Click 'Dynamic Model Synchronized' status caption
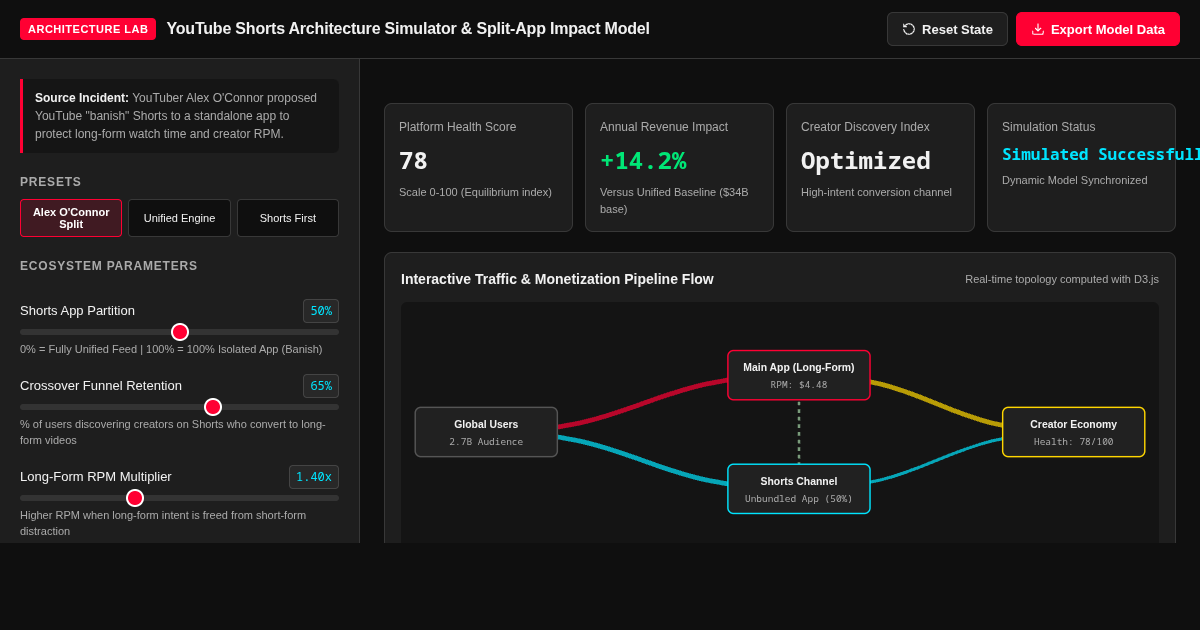Screen dimensions: 1200x630 point(1075,180)
